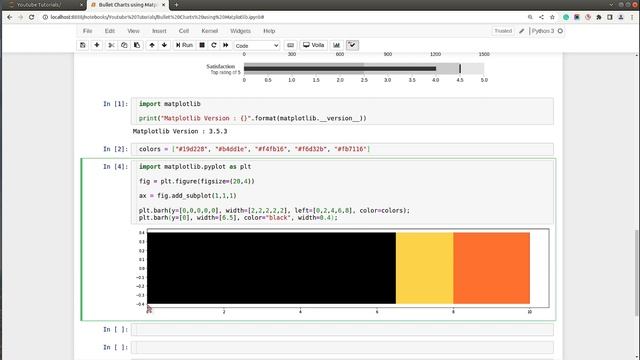Click the plt.barh line with color=colors

pyautogui.click(x=274, y=211)
